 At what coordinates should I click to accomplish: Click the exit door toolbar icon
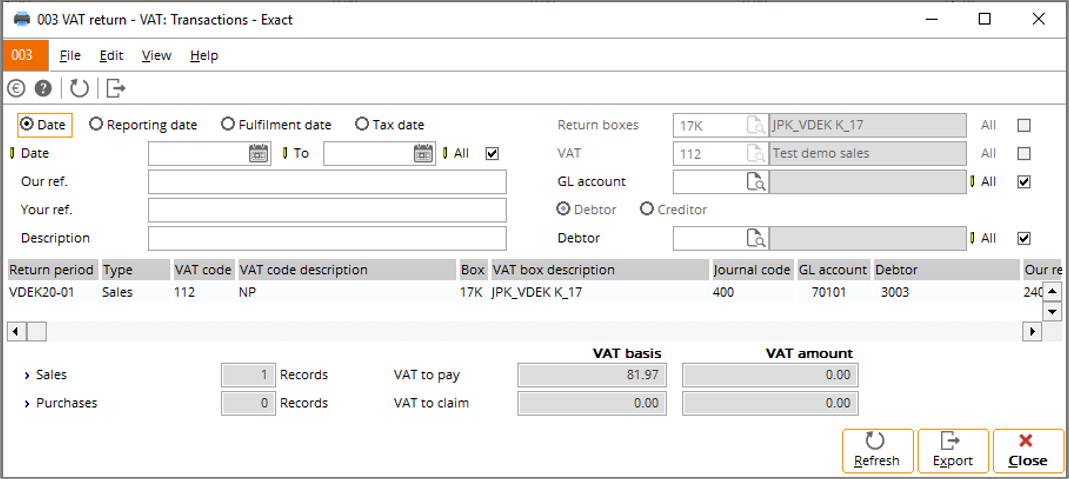tap(116, 89)
